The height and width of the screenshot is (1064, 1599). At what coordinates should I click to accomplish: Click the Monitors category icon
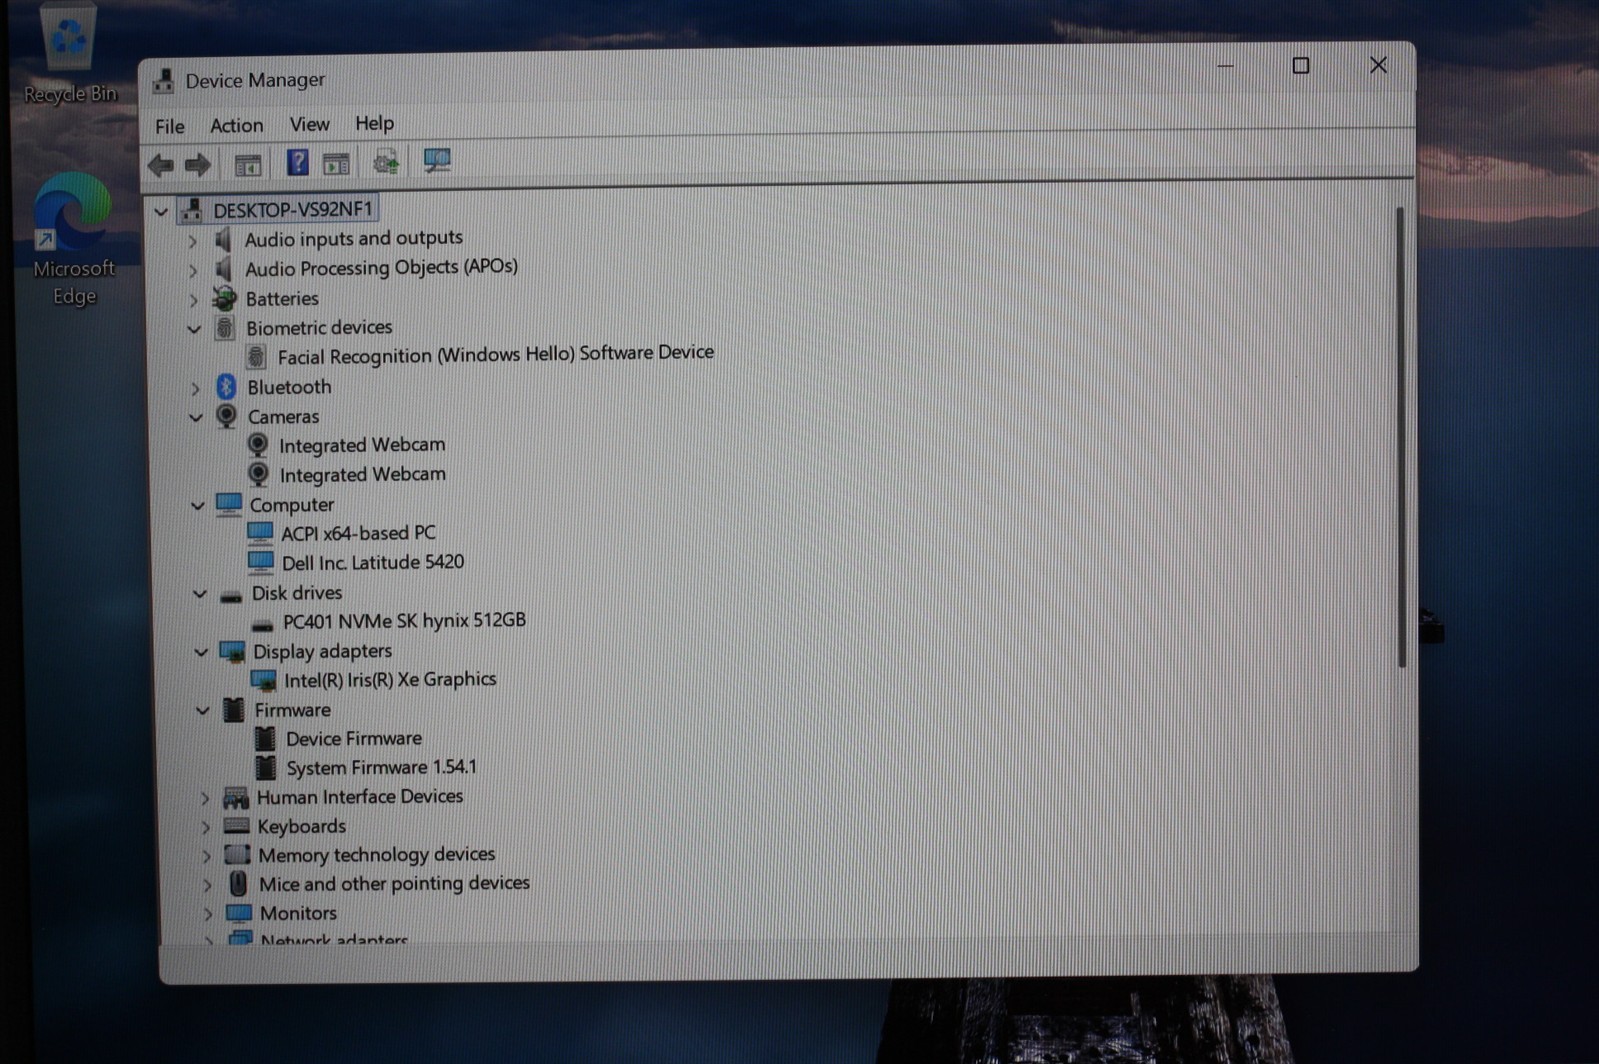[238, 913]
